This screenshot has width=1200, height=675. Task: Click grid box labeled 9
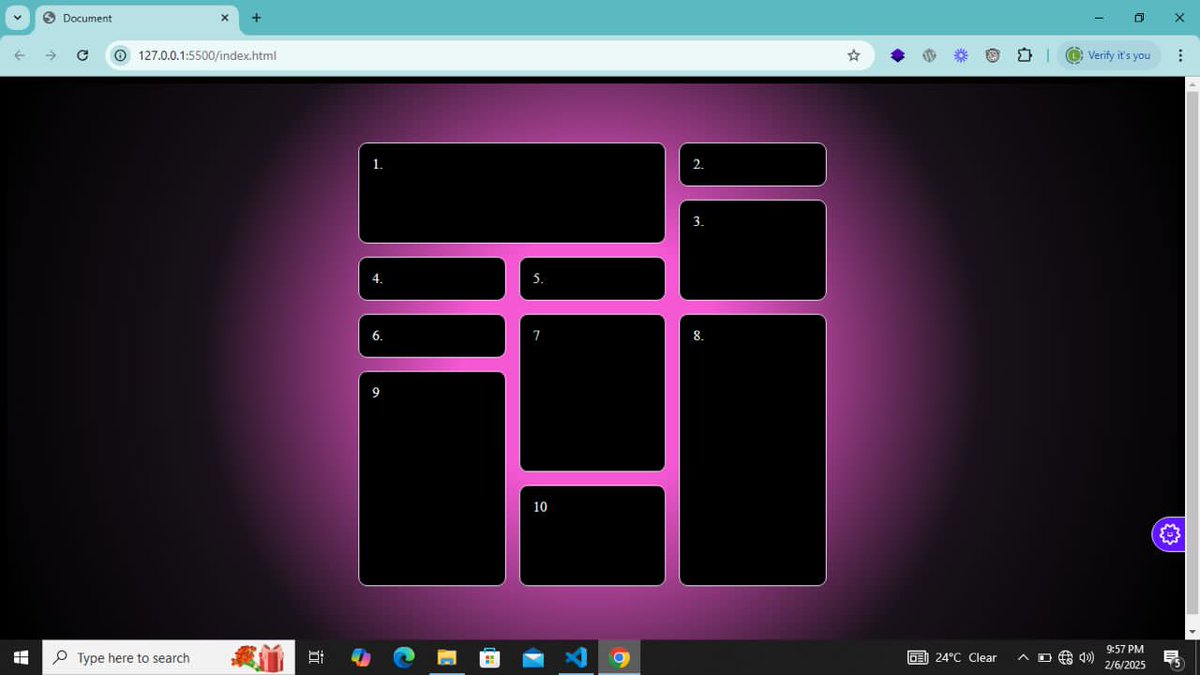tap(432, 479)
